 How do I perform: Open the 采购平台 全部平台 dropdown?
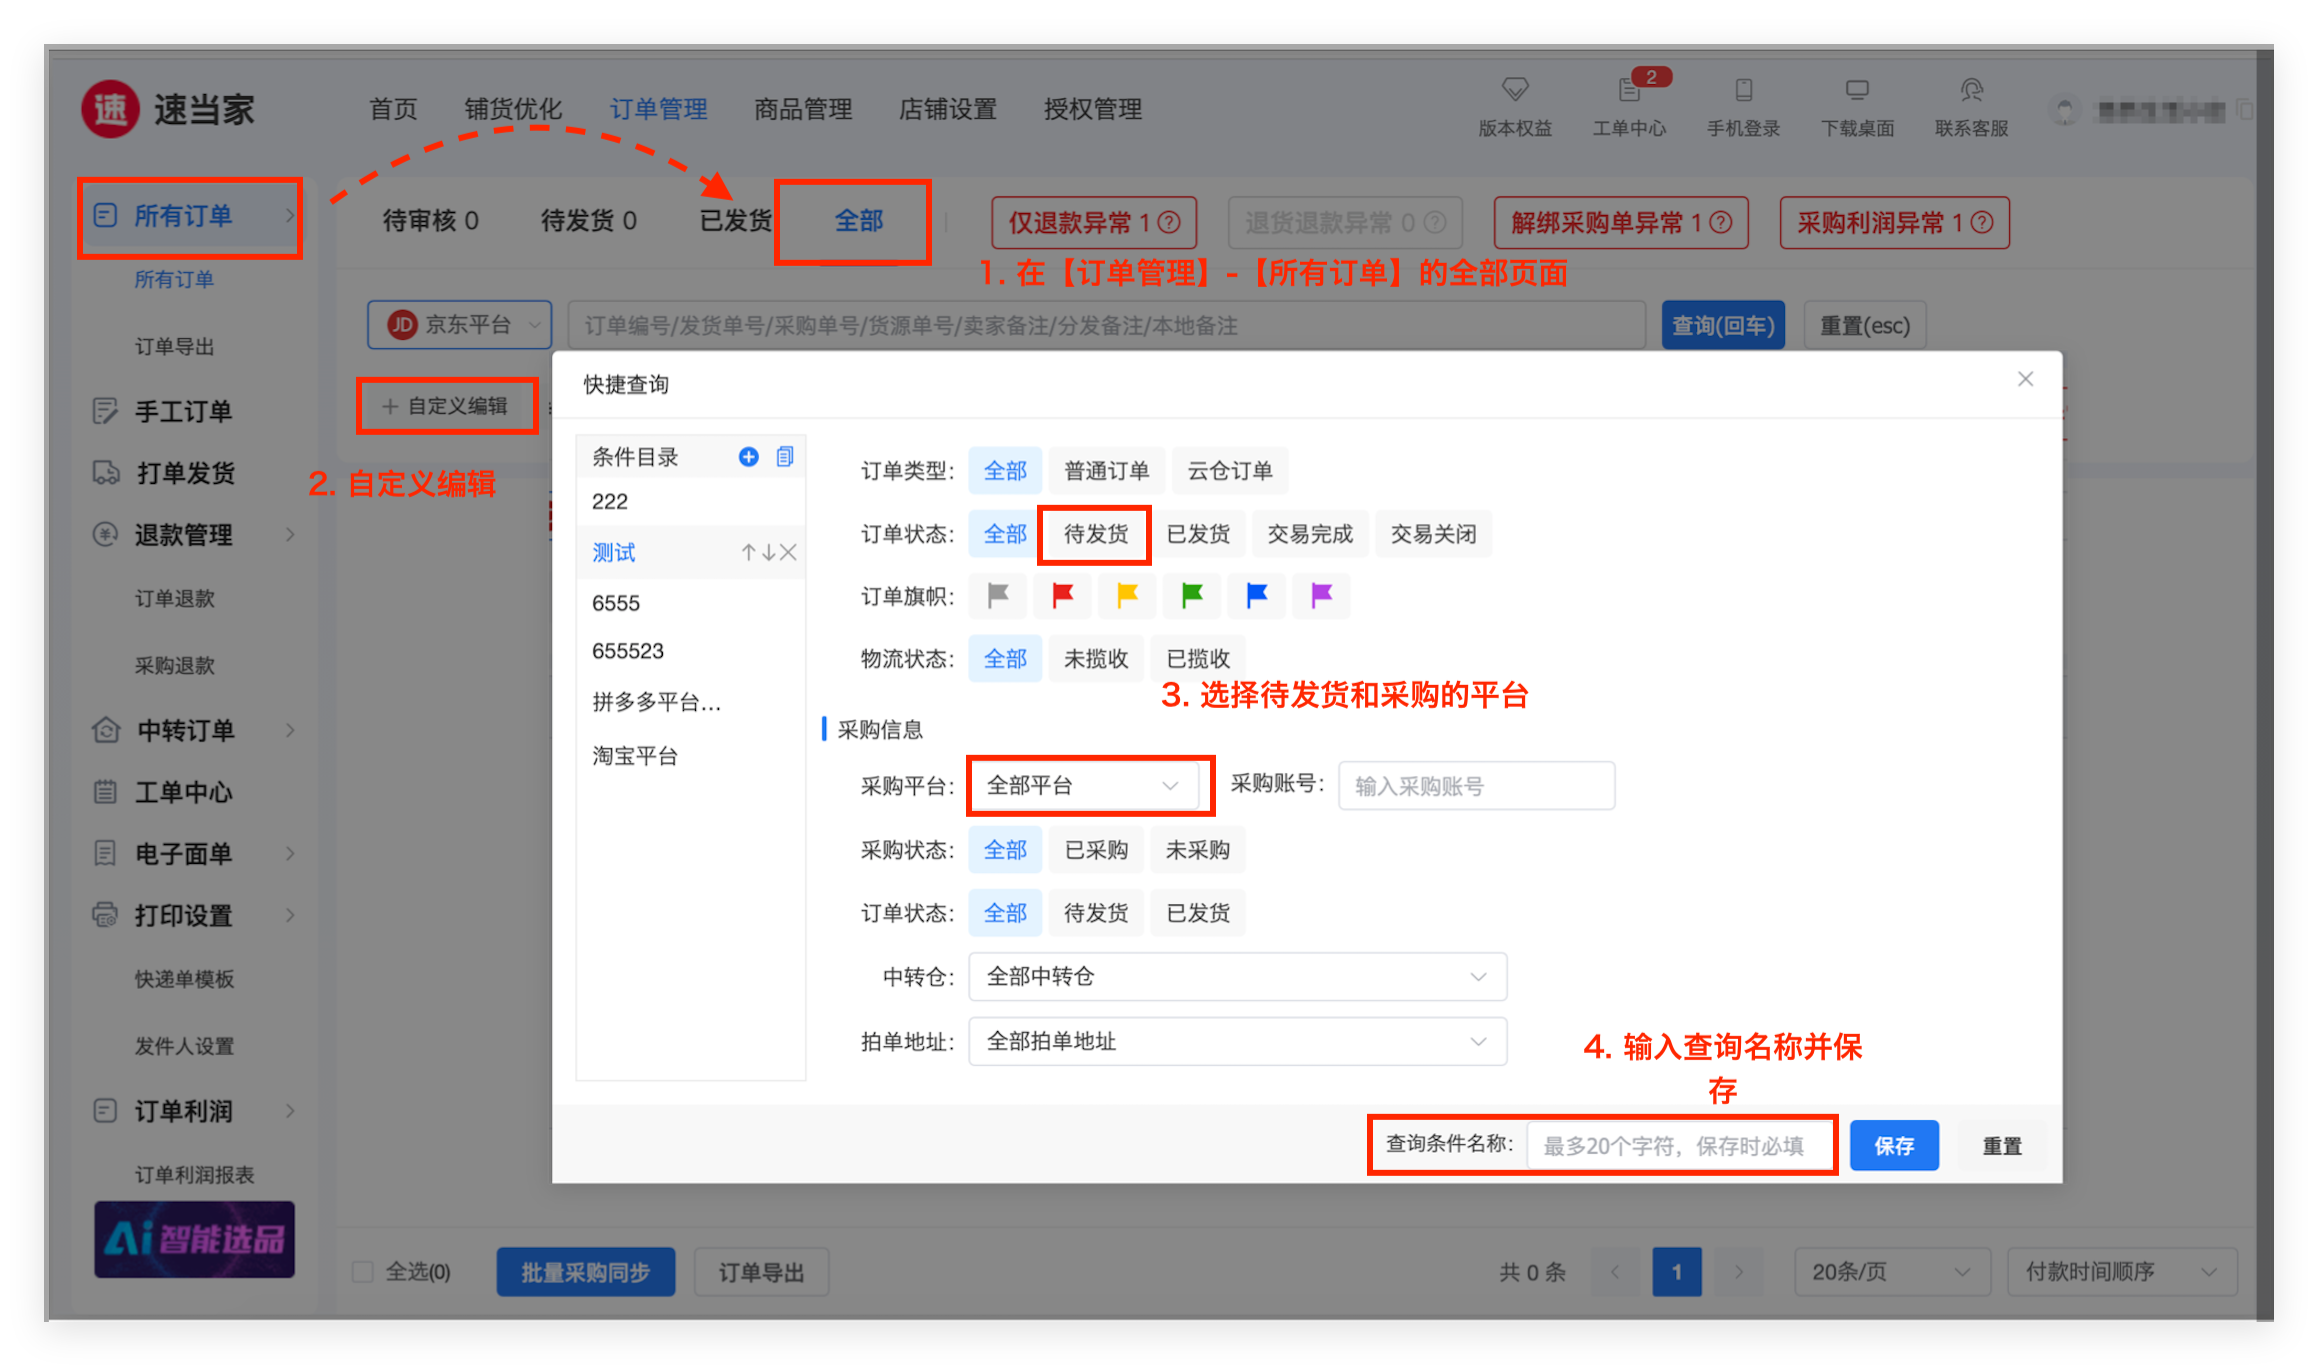click(1083, 786)
